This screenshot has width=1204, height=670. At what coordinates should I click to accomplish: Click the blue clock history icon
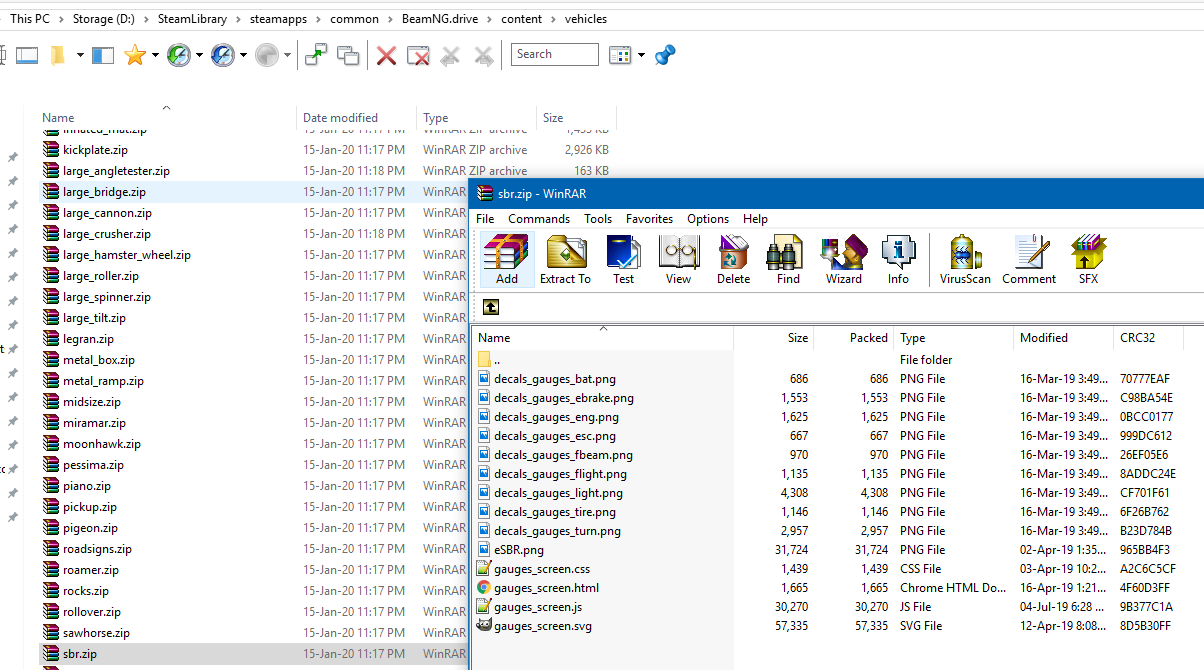pyautogui.click(x=222, y=55)
